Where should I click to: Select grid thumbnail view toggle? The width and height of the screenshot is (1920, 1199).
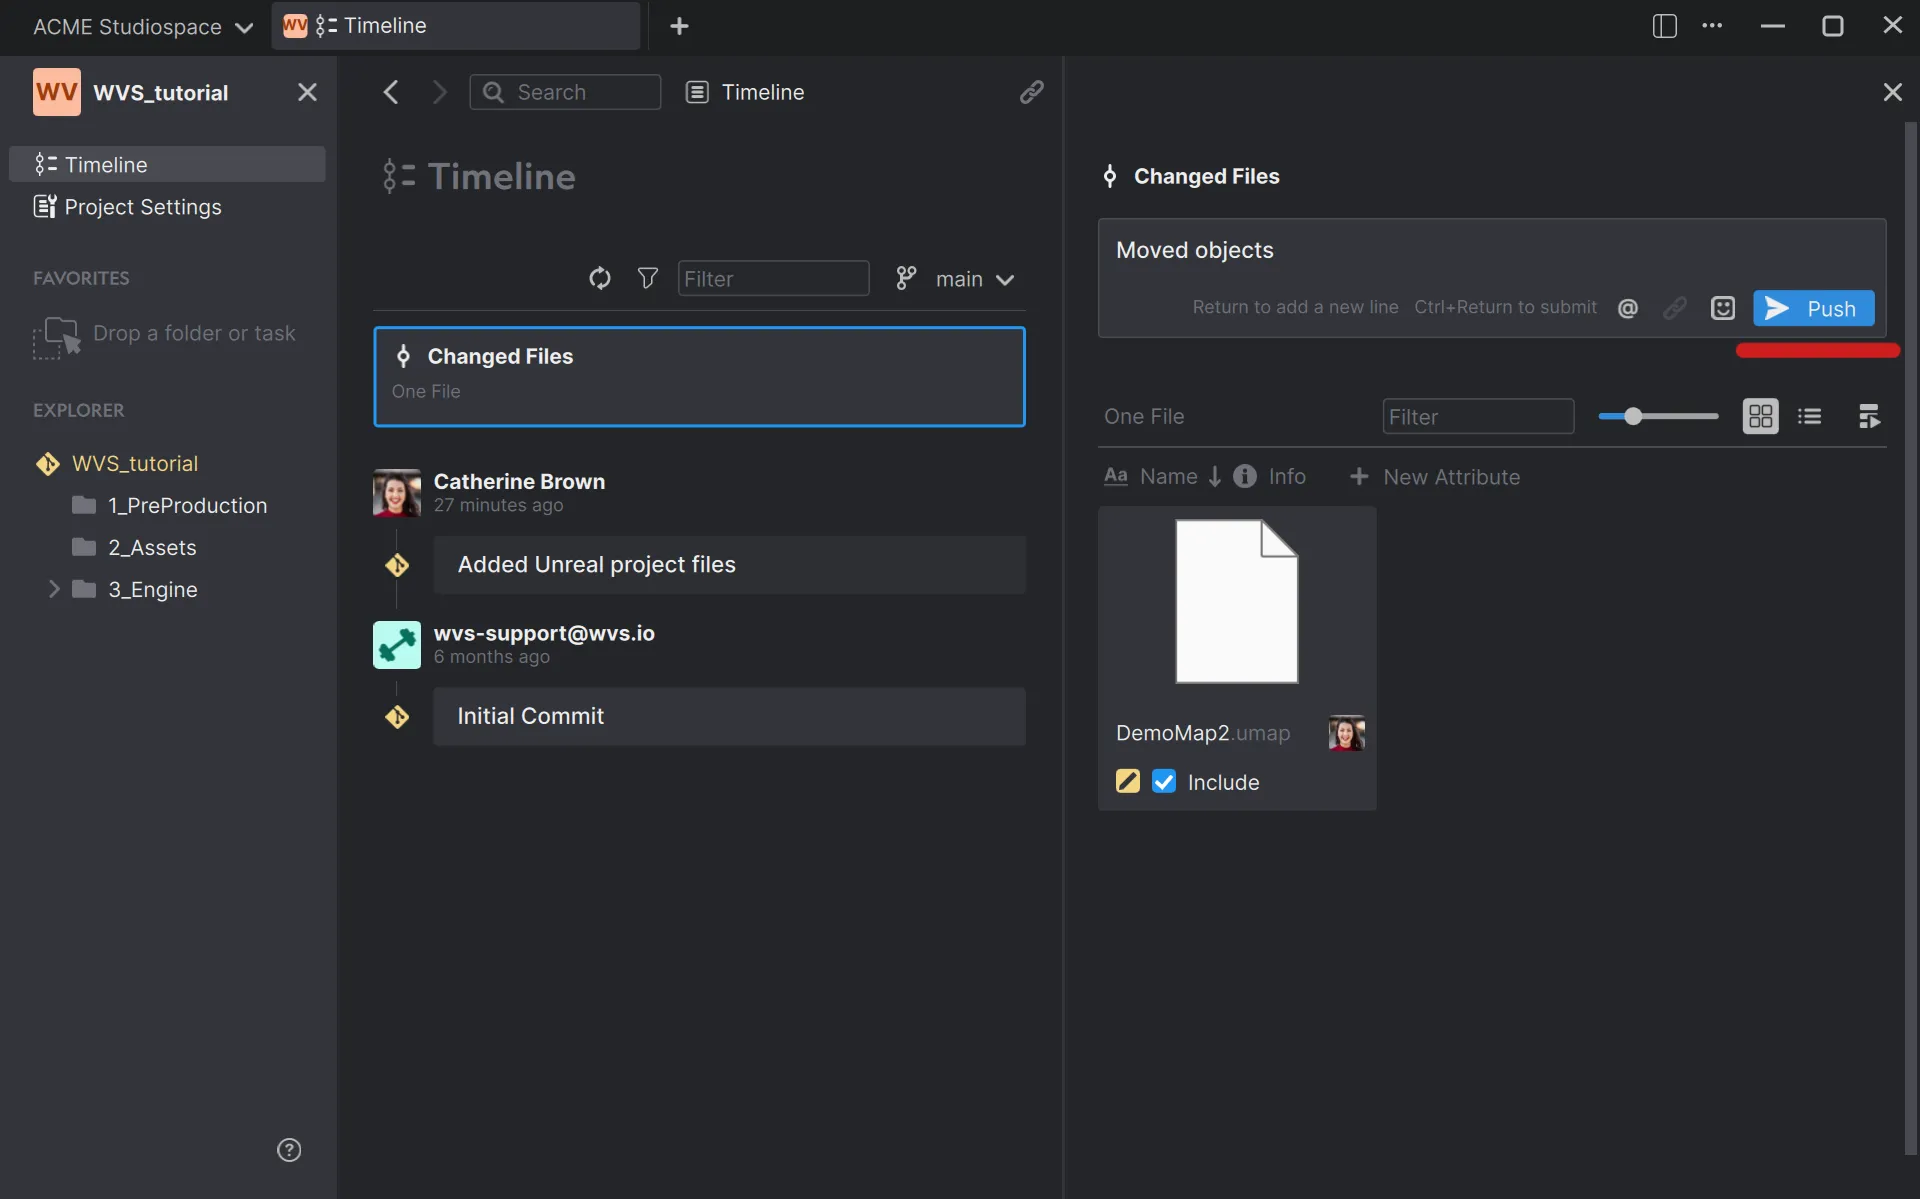(x=1760, y=416)
